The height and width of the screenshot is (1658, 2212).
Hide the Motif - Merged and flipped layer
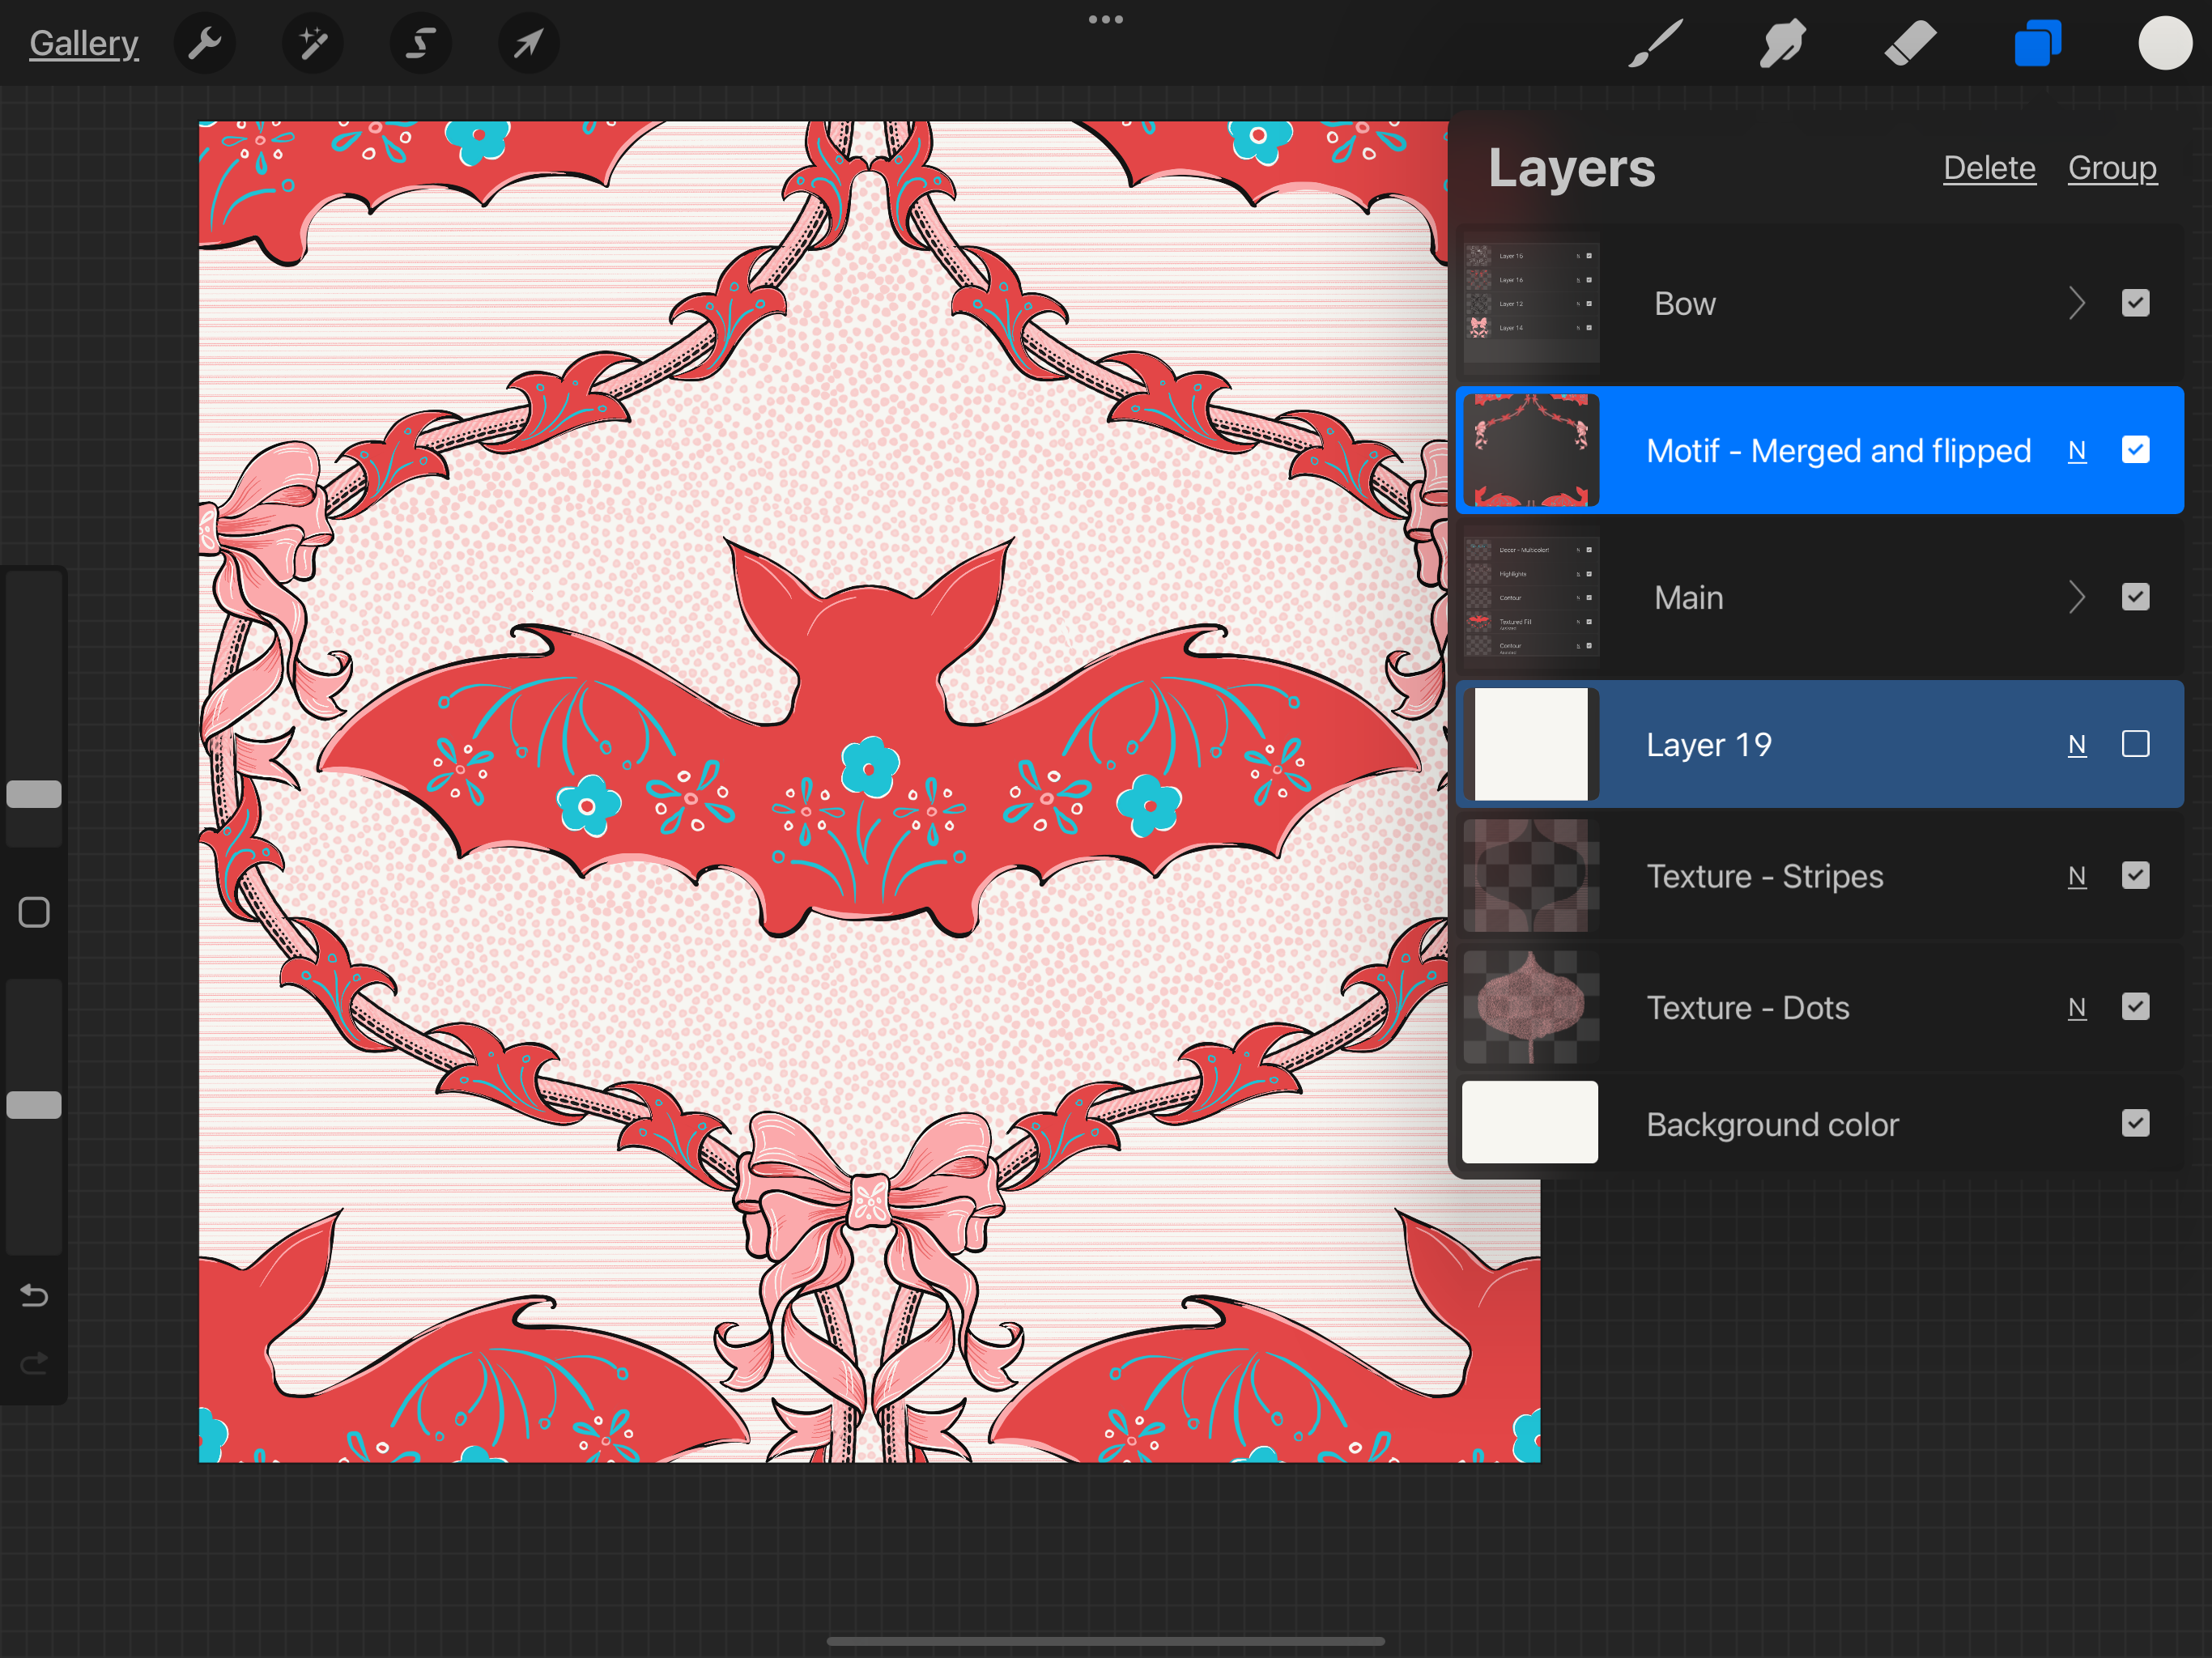(2135, 450)
